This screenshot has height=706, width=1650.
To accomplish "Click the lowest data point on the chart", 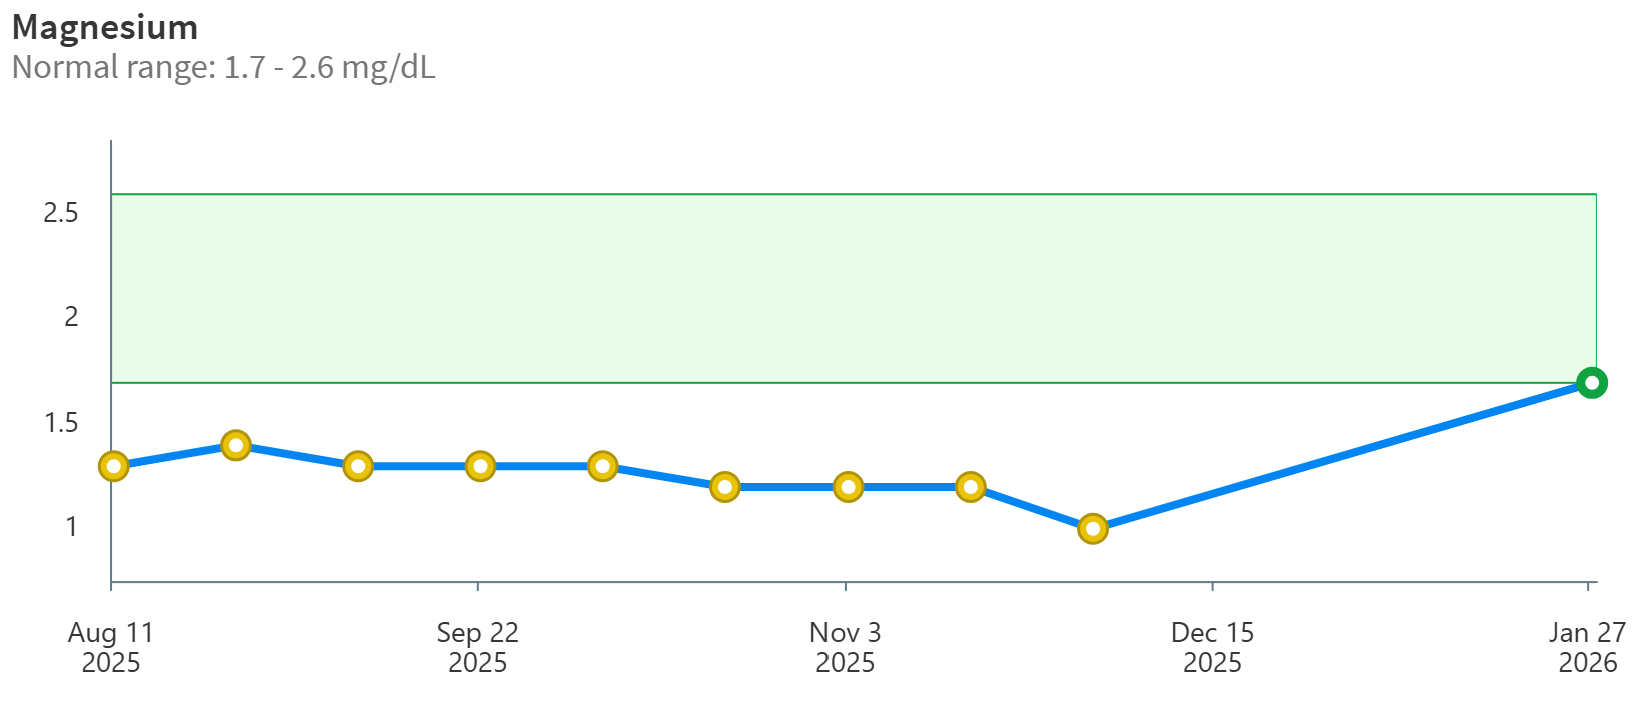I will (x=1093, y=528).
